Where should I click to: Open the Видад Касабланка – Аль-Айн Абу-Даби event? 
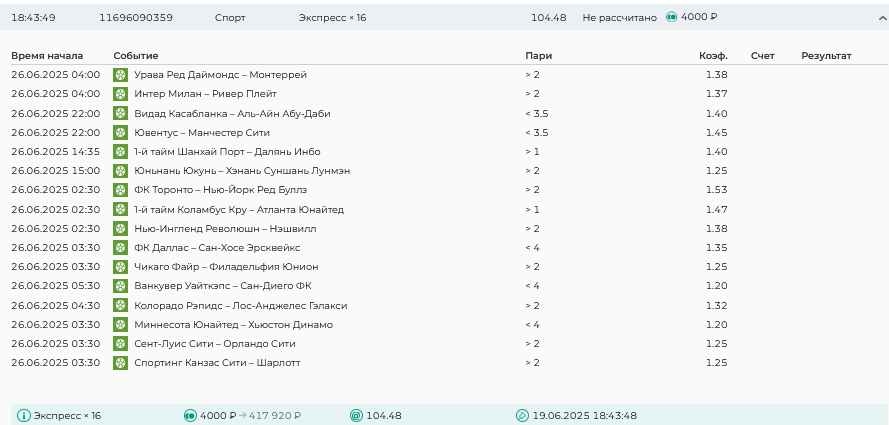click(232, 114)
